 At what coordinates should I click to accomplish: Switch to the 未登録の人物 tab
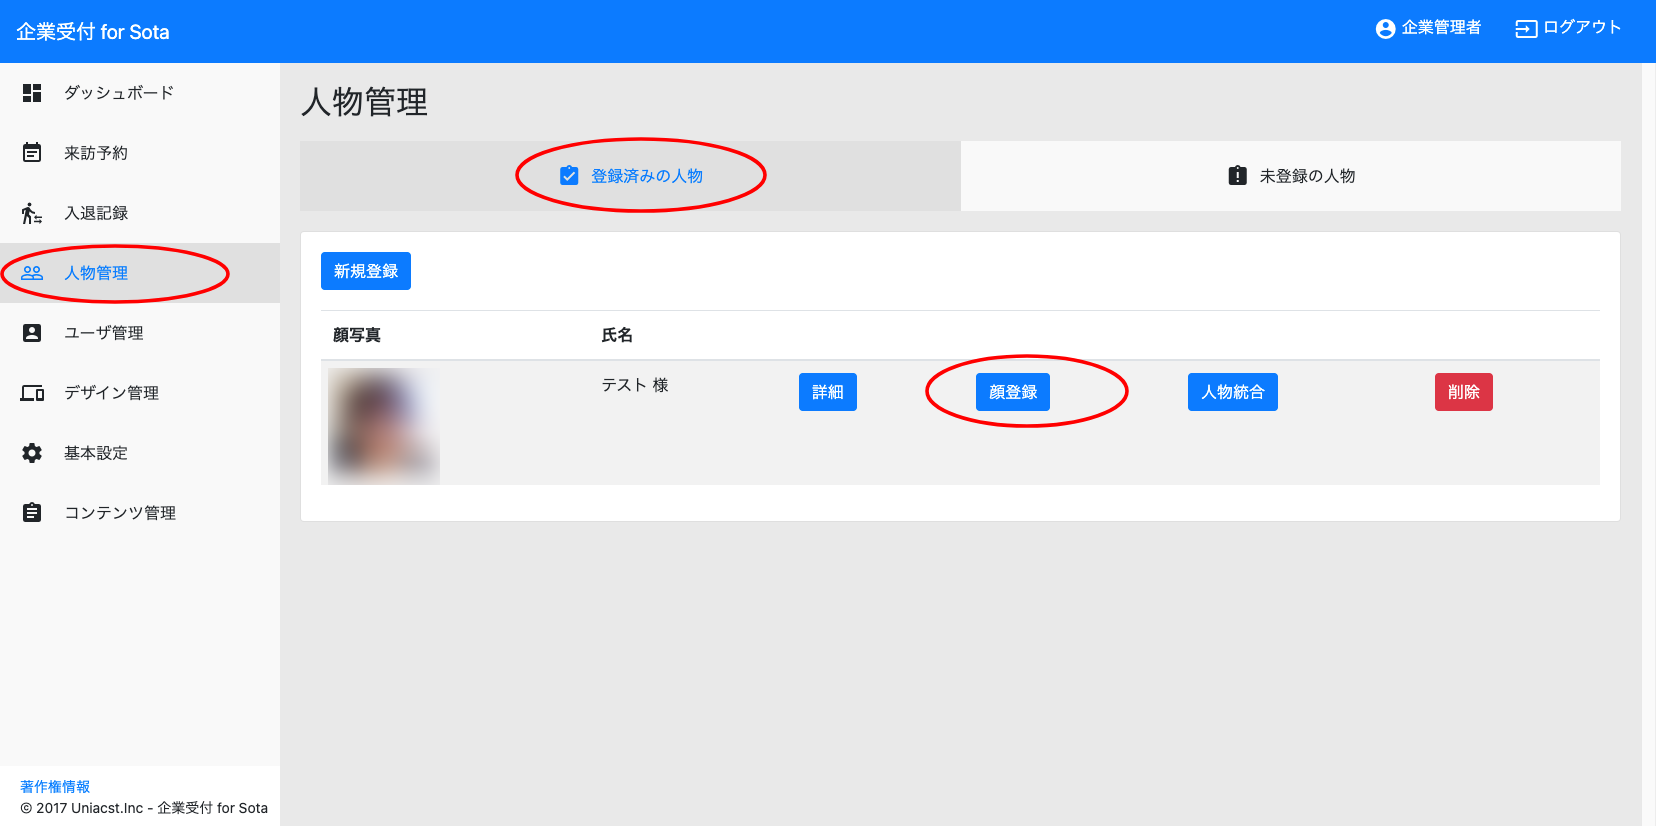[1291, 176]
